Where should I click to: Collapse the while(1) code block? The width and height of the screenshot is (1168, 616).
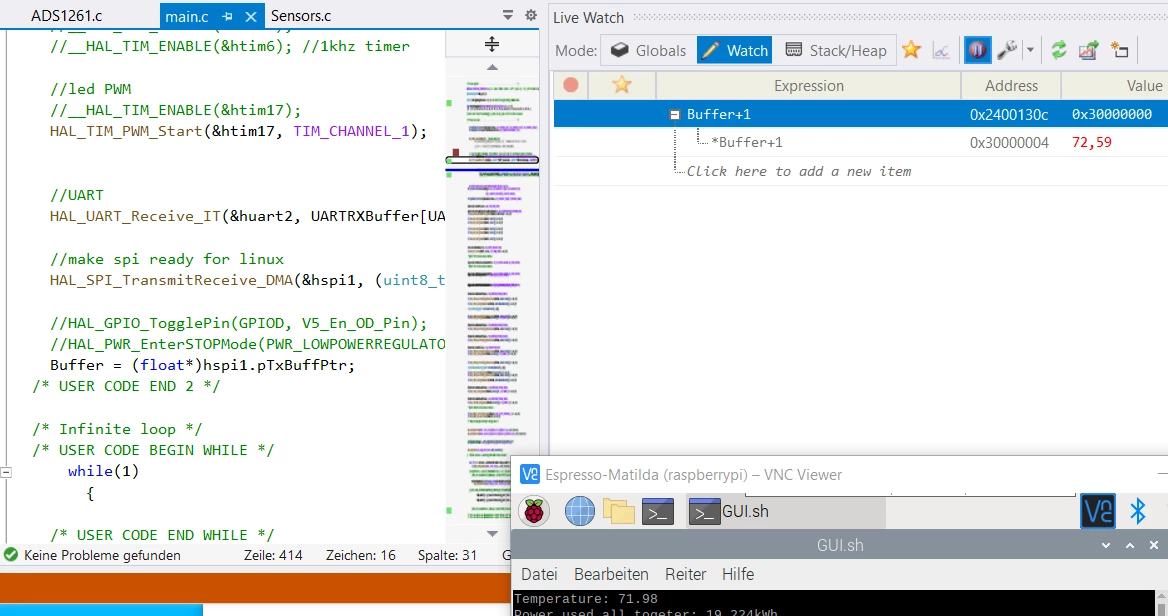6,471
